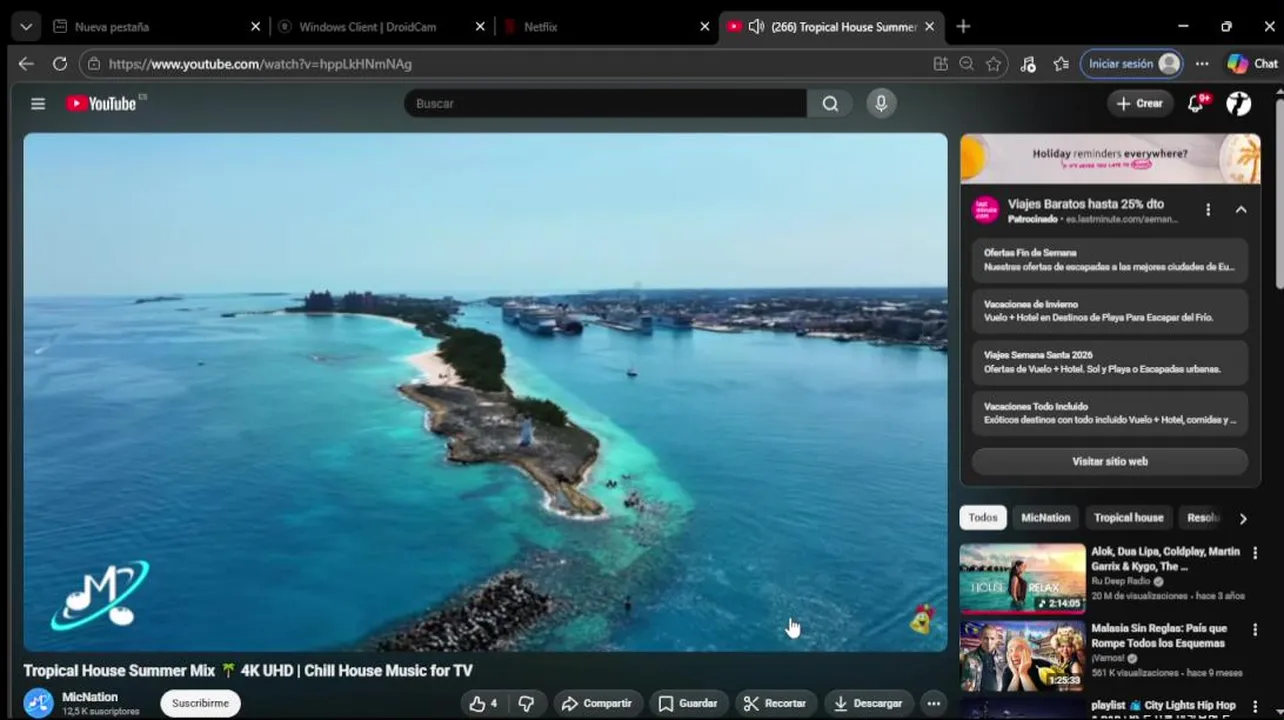
Task: Open the YouTube account avatar menu
Action: click(1239, 103)
